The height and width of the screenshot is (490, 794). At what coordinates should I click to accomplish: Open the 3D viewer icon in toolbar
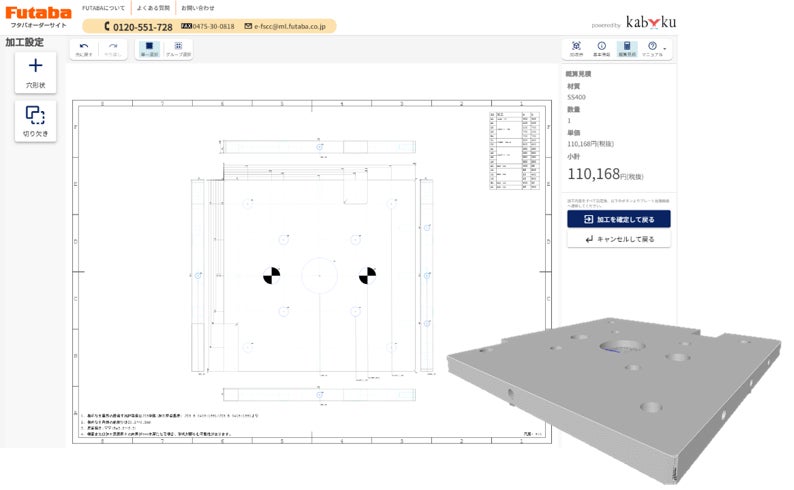[576, 48]
